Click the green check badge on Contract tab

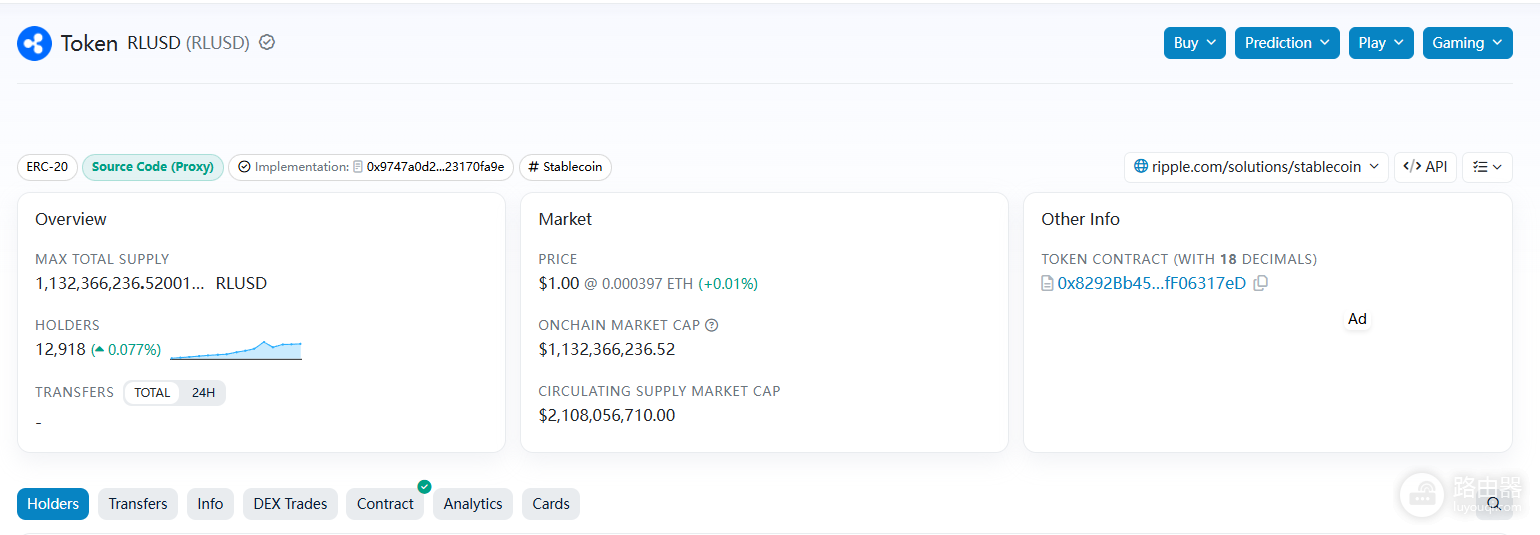point(424,487)
